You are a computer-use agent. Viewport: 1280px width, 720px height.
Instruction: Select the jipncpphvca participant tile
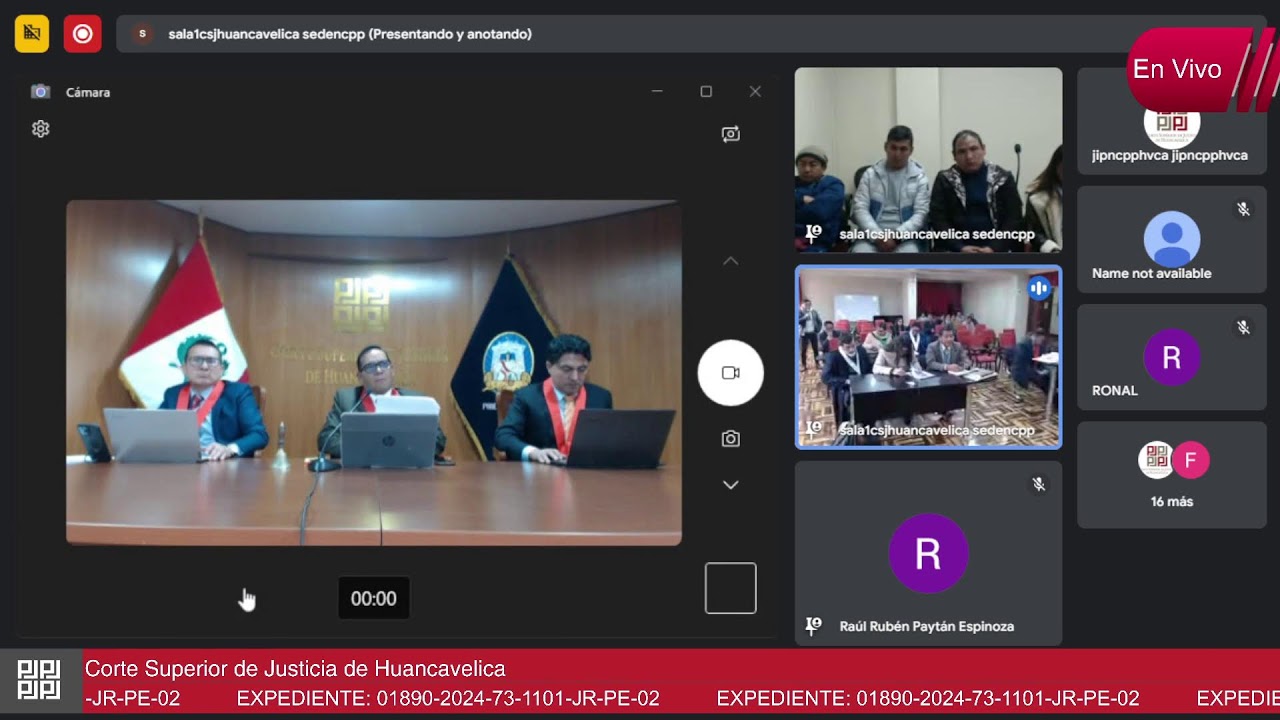1172,122
